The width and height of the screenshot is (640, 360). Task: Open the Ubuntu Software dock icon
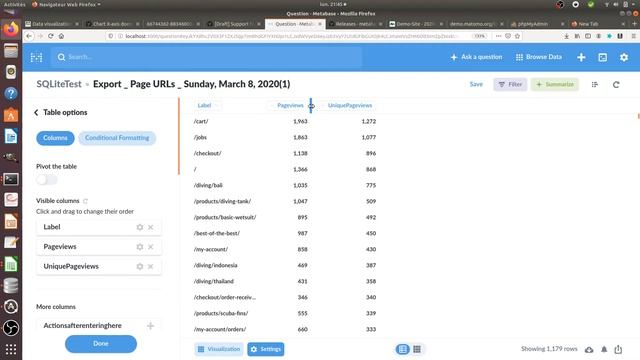tap(11, 115)
